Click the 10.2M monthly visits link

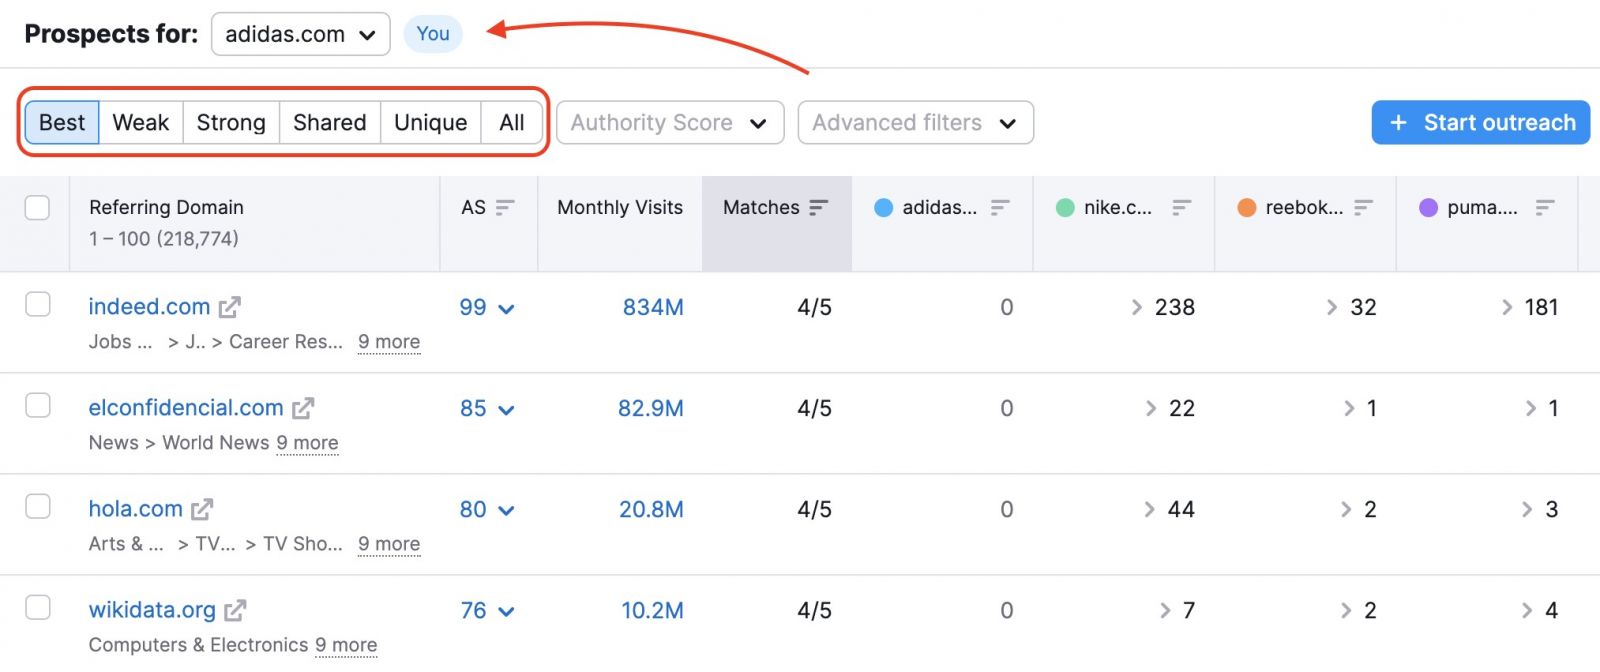pyautogui.click(x=652, y=610)
